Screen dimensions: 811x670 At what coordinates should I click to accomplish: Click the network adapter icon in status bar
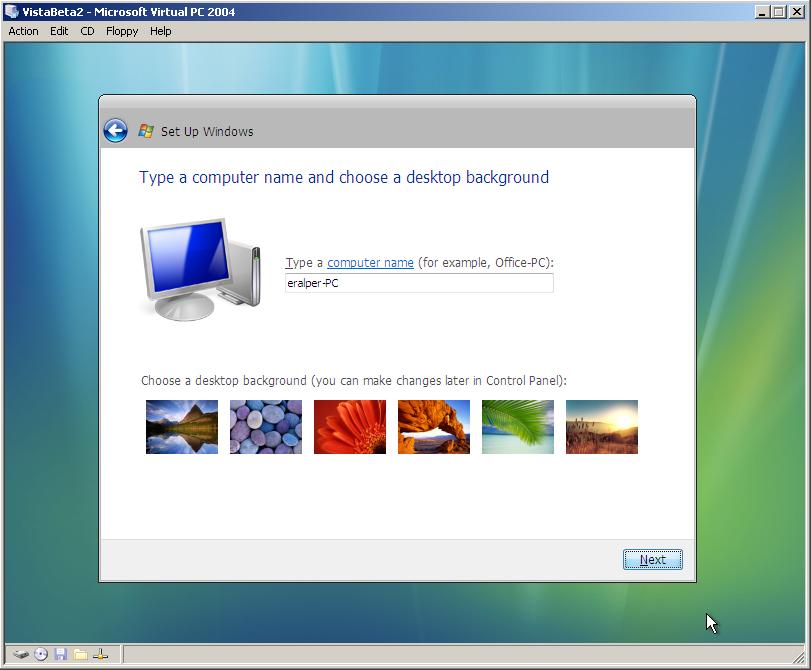pyautogui.click(x=100, y=654)
